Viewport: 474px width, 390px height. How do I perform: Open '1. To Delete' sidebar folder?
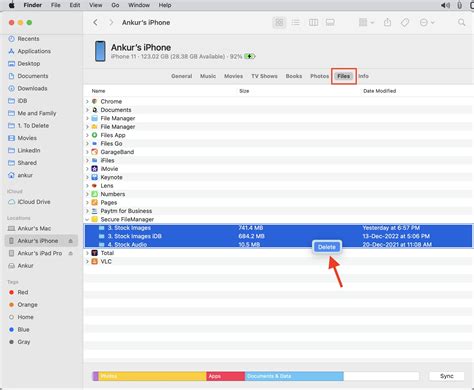pos(28,126)
